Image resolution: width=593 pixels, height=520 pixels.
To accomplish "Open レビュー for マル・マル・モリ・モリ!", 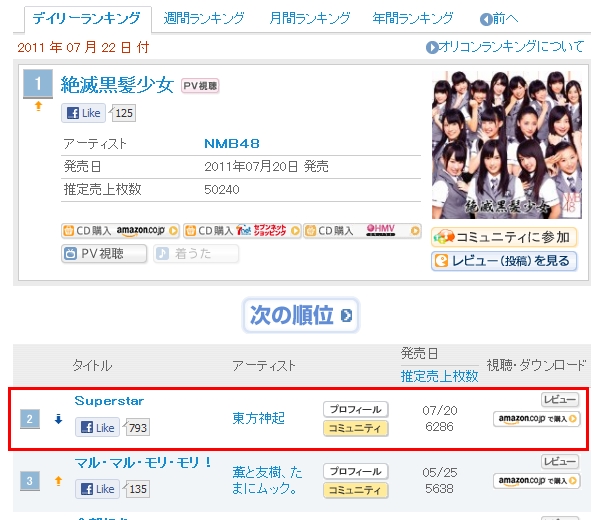I will (560, 461).
